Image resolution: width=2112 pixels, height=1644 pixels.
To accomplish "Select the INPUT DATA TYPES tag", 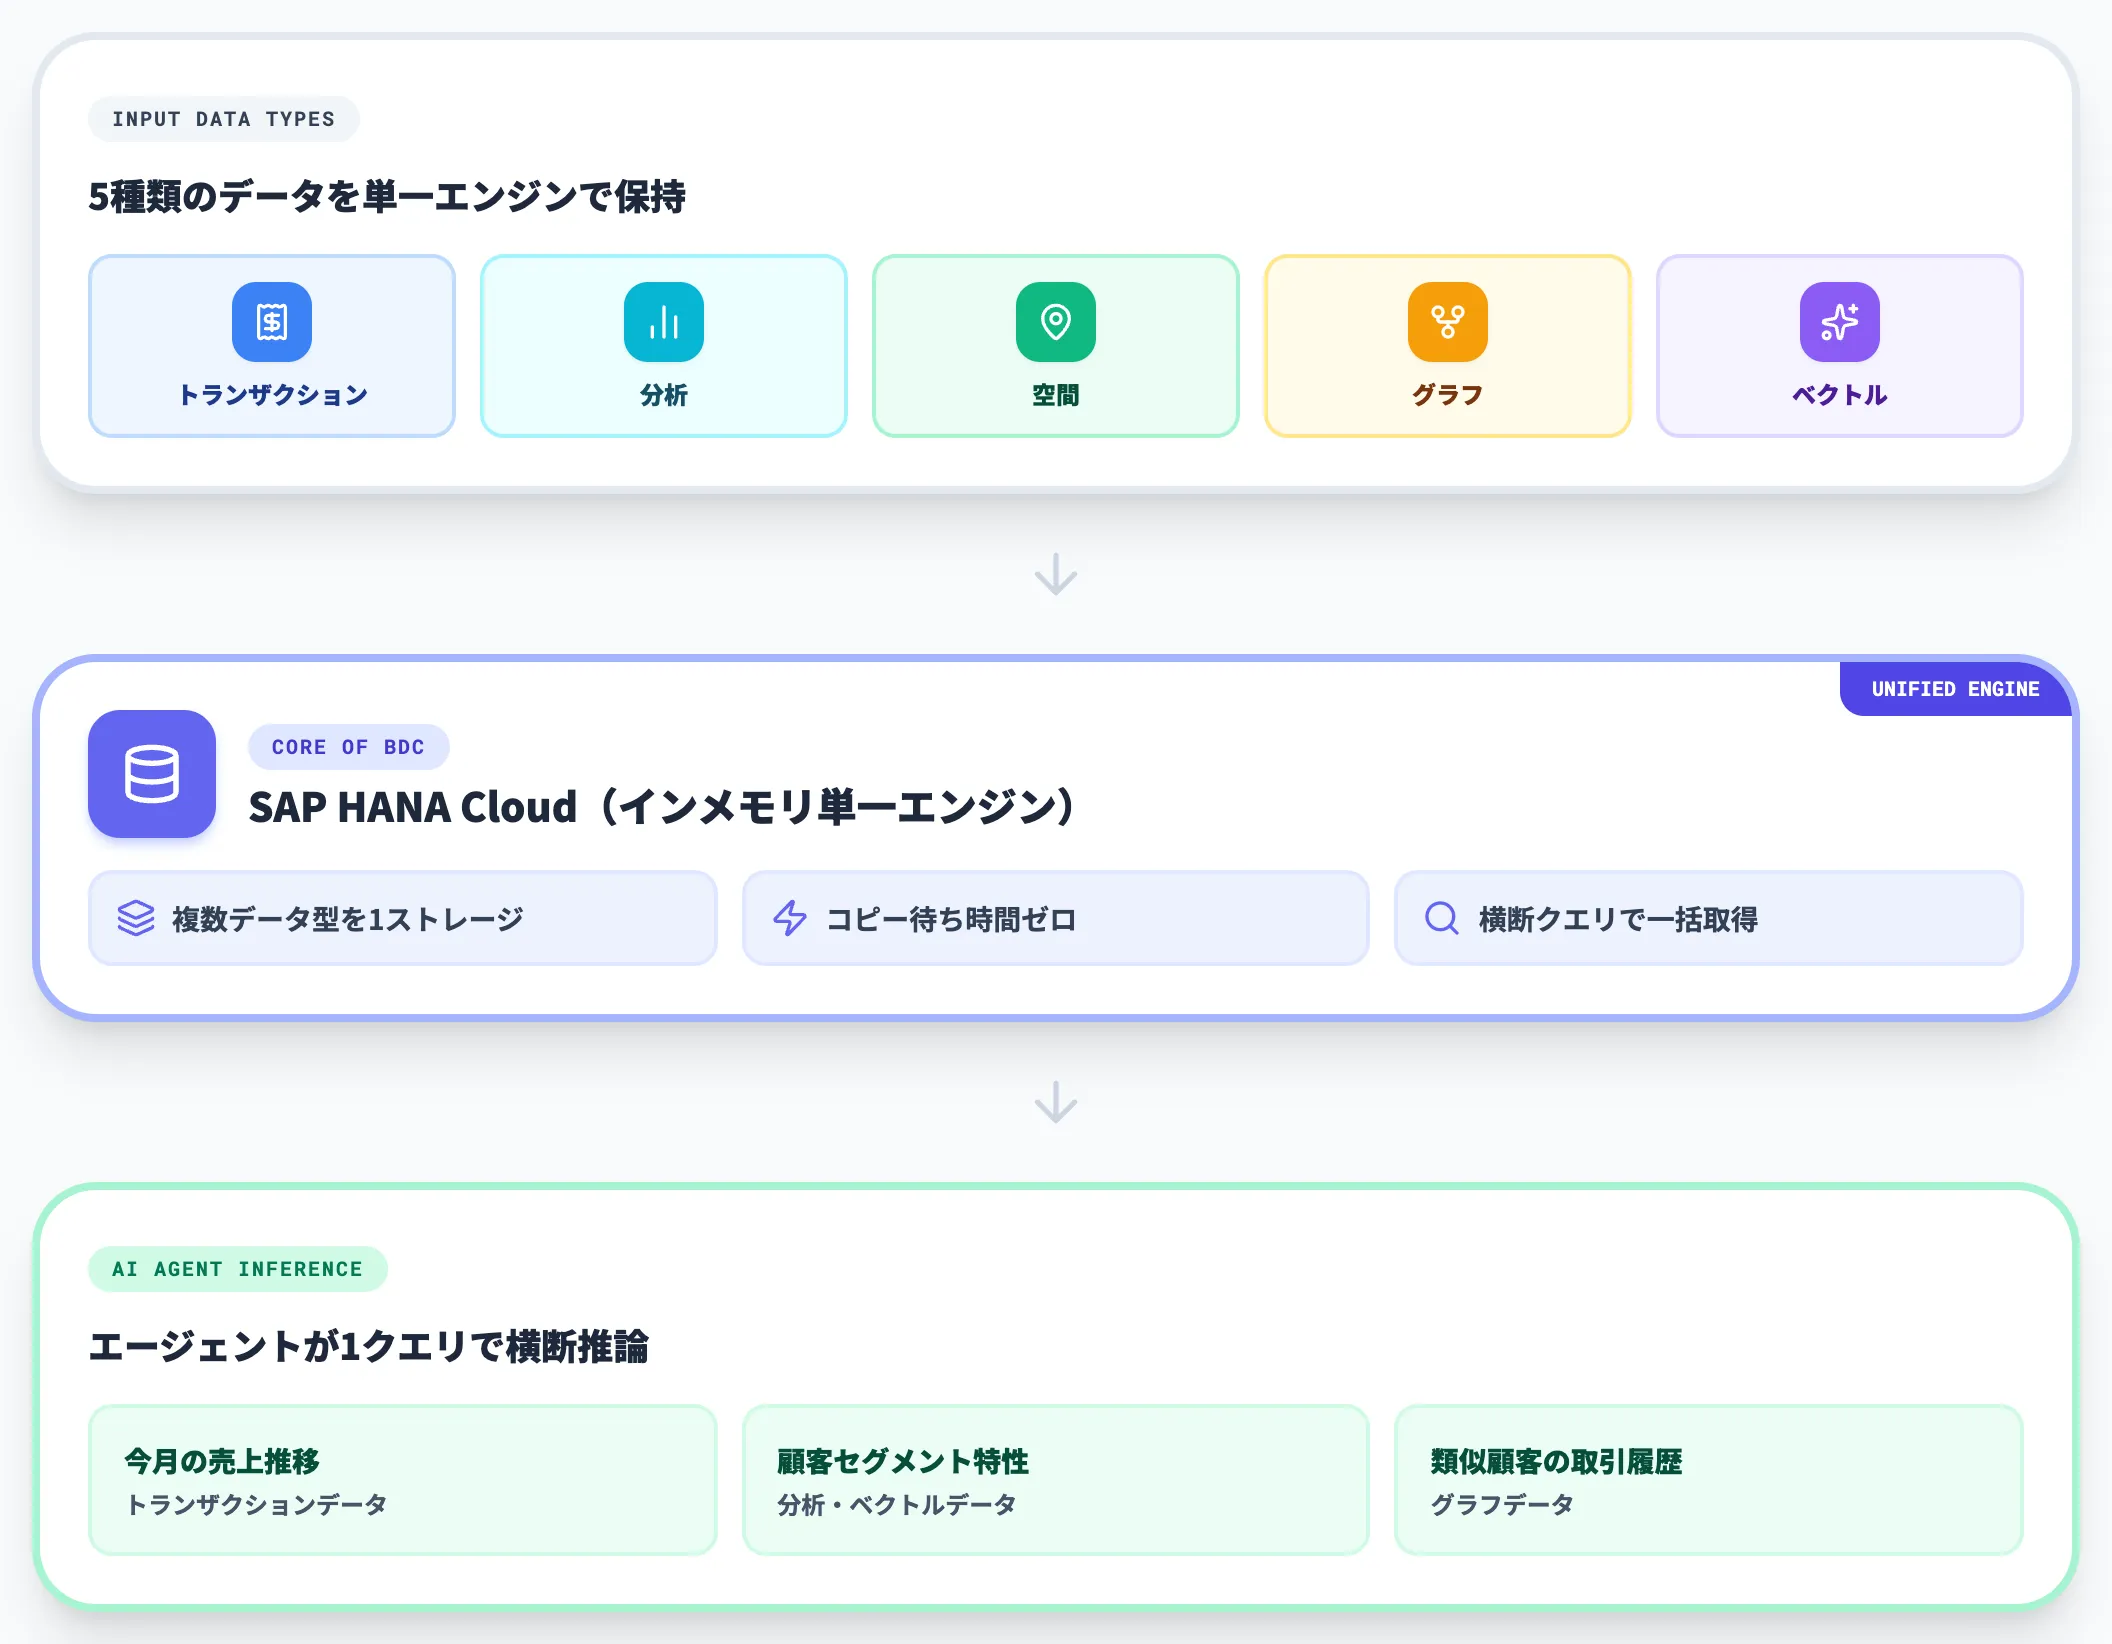I will click(x=224, y=119).
